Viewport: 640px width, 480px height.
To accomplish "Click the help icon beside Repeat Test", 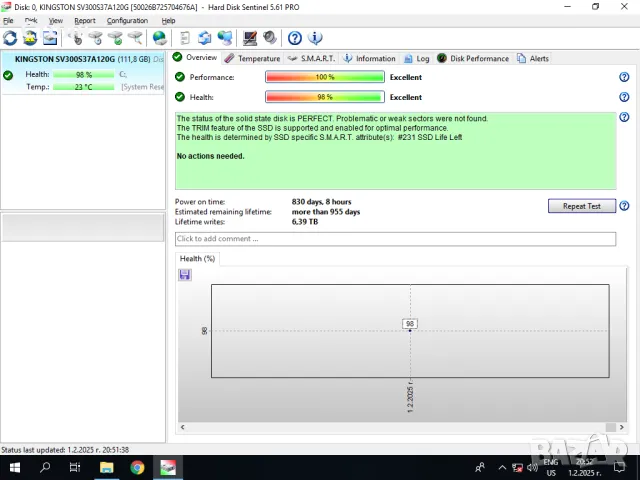I will pos(624,206).
